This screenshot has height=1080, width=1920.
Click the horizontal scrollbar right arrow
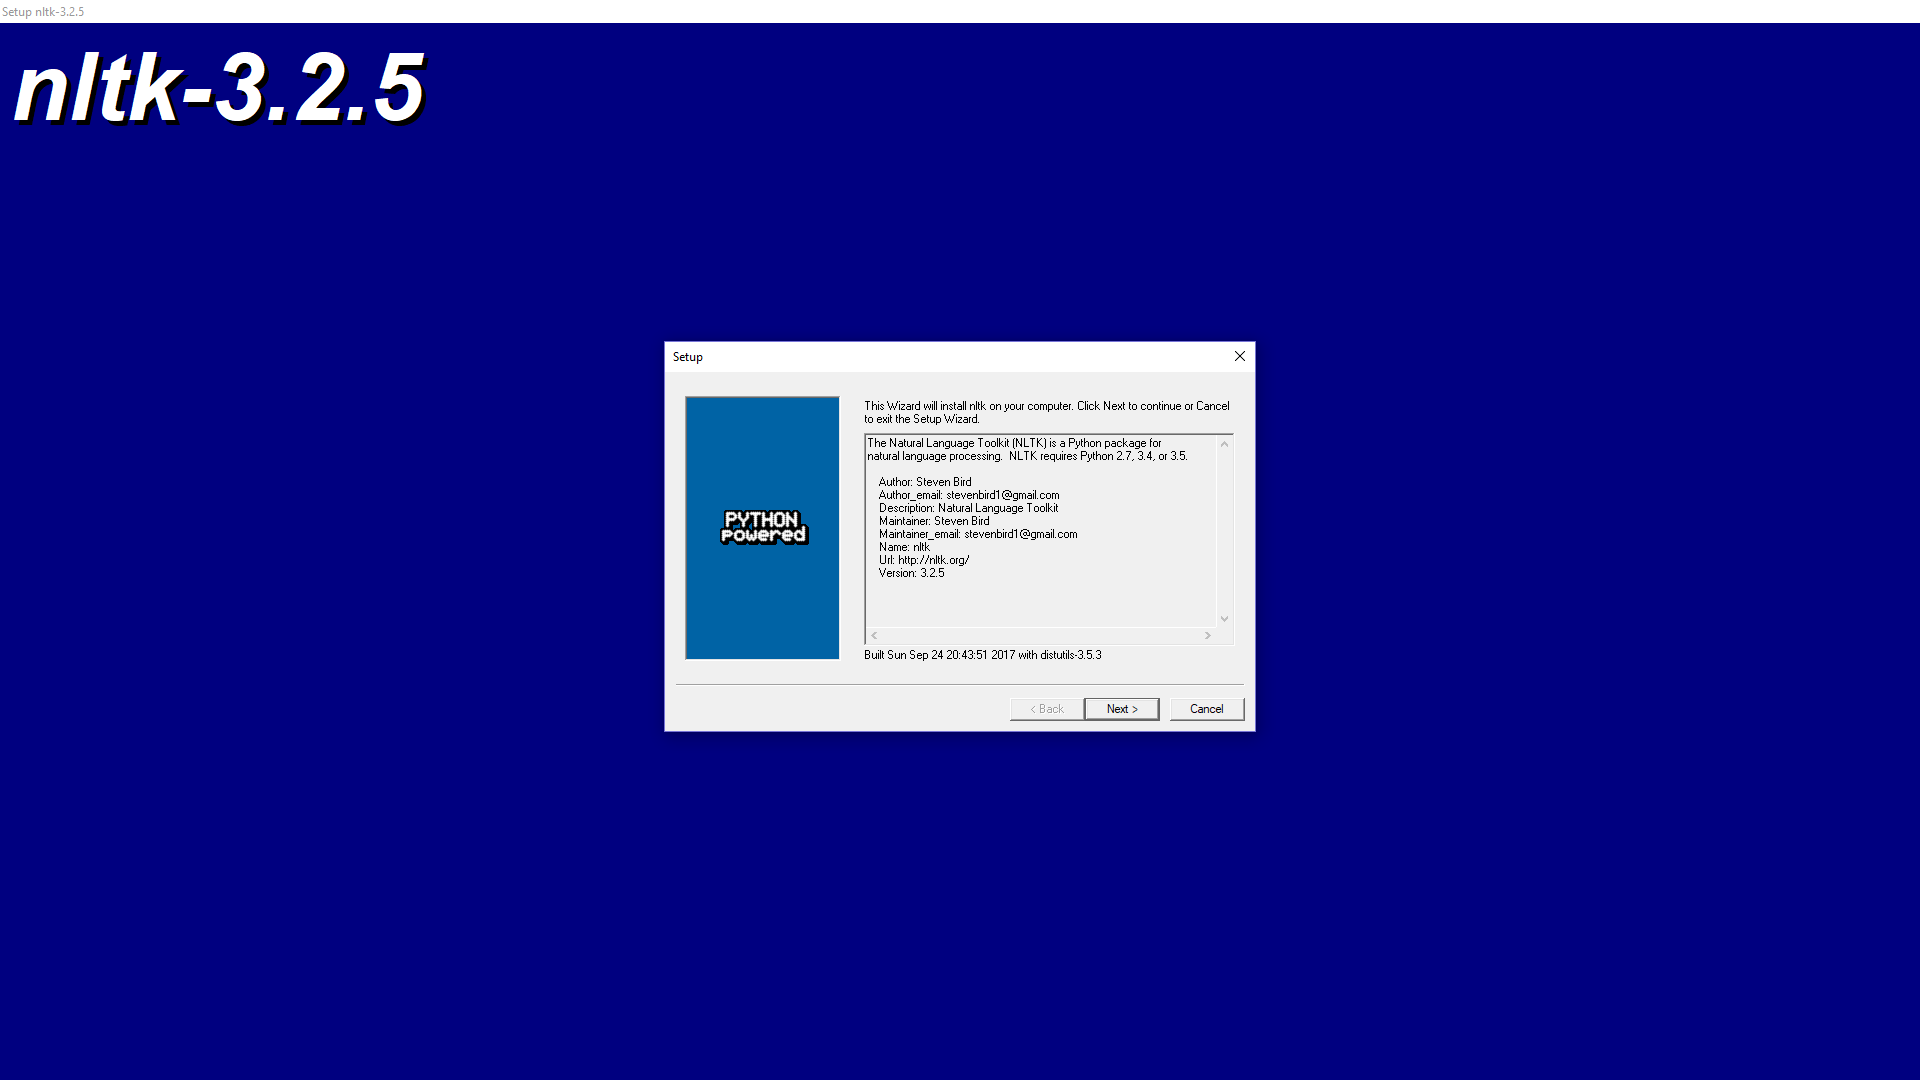[x=1208, y=636]
